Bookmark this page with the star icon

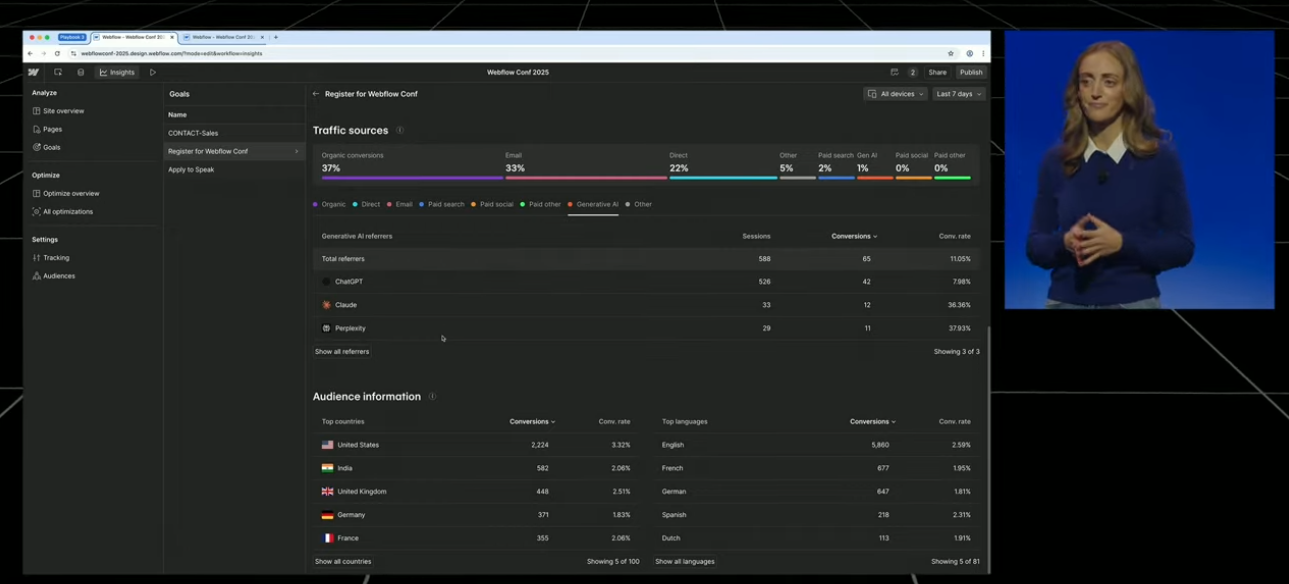(x=951, y=53)
